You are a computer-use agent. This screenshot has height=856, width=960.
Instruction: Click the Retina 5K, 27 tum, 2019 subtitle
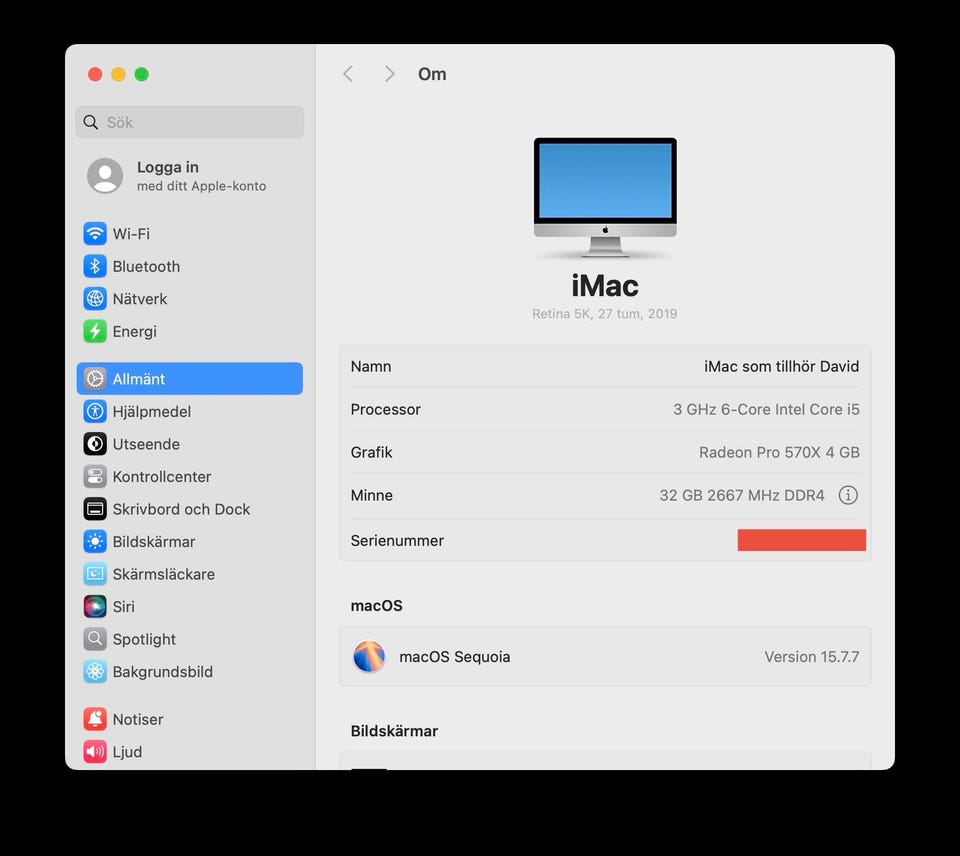[604, 313]
